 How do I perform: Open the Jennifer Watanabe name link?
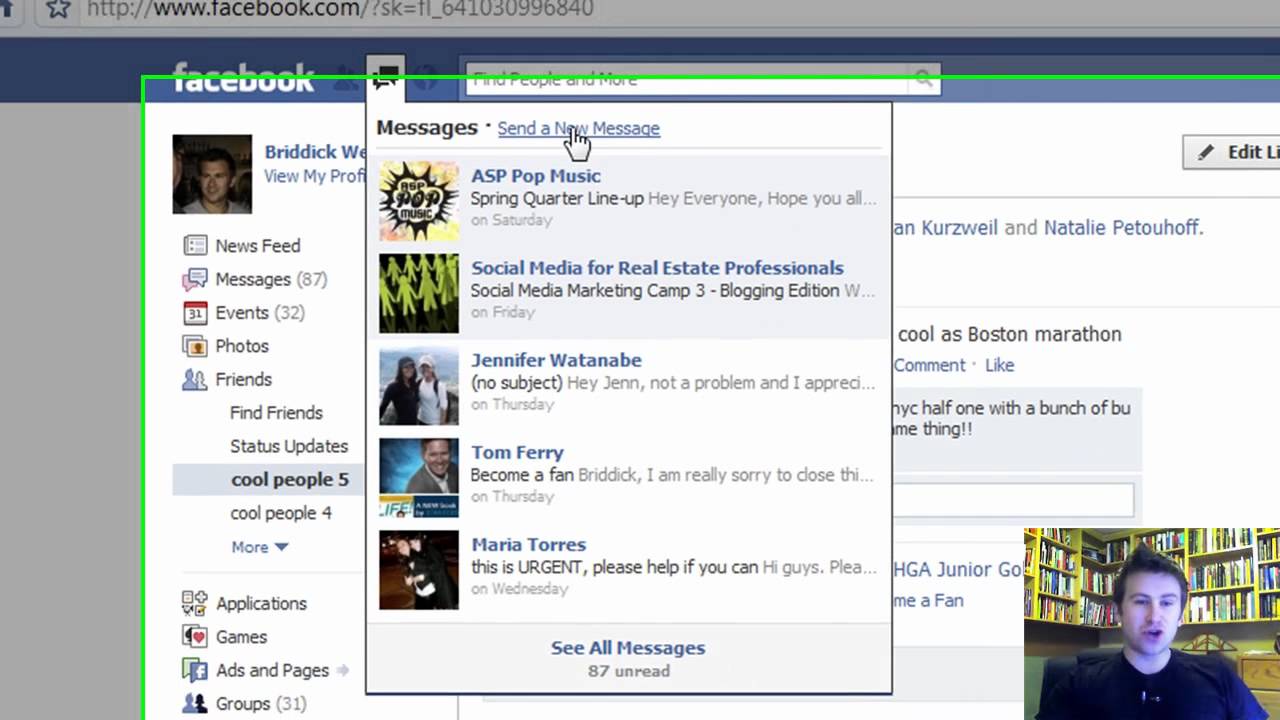pyautogui.click(x=556, y=360)
